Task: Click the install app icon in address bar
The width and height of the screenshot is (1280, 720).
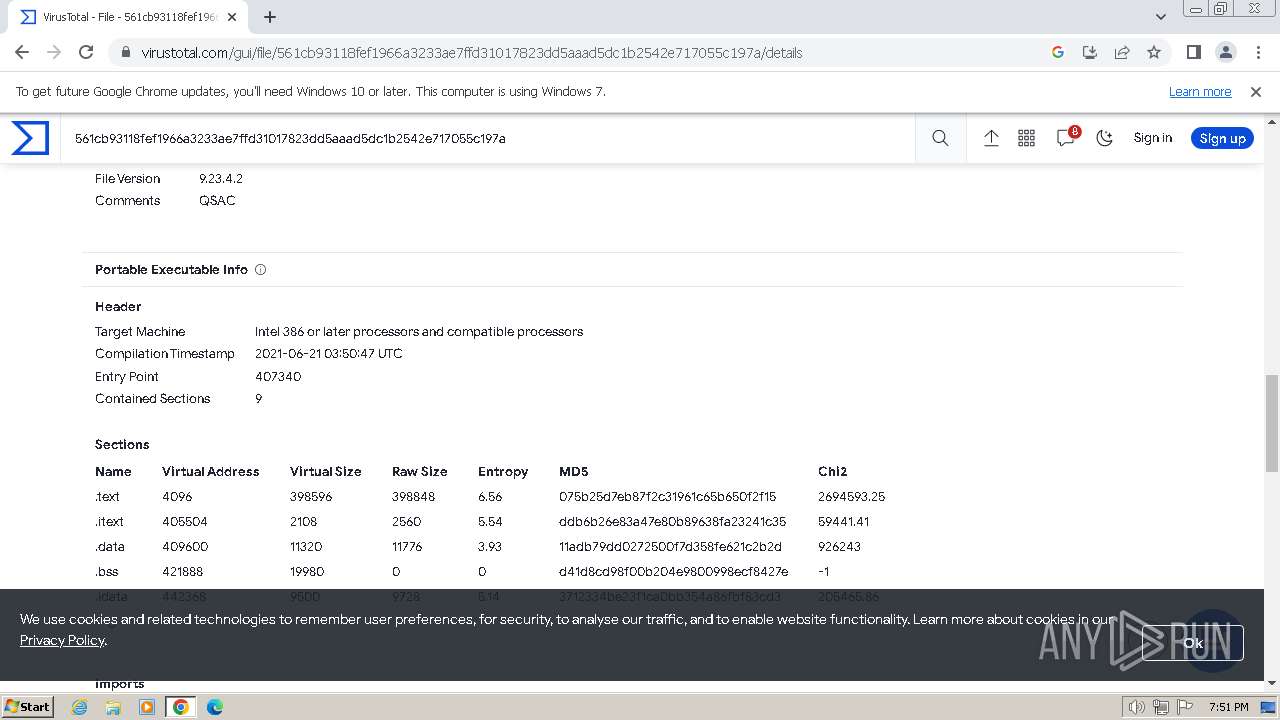Action: 1090,52
